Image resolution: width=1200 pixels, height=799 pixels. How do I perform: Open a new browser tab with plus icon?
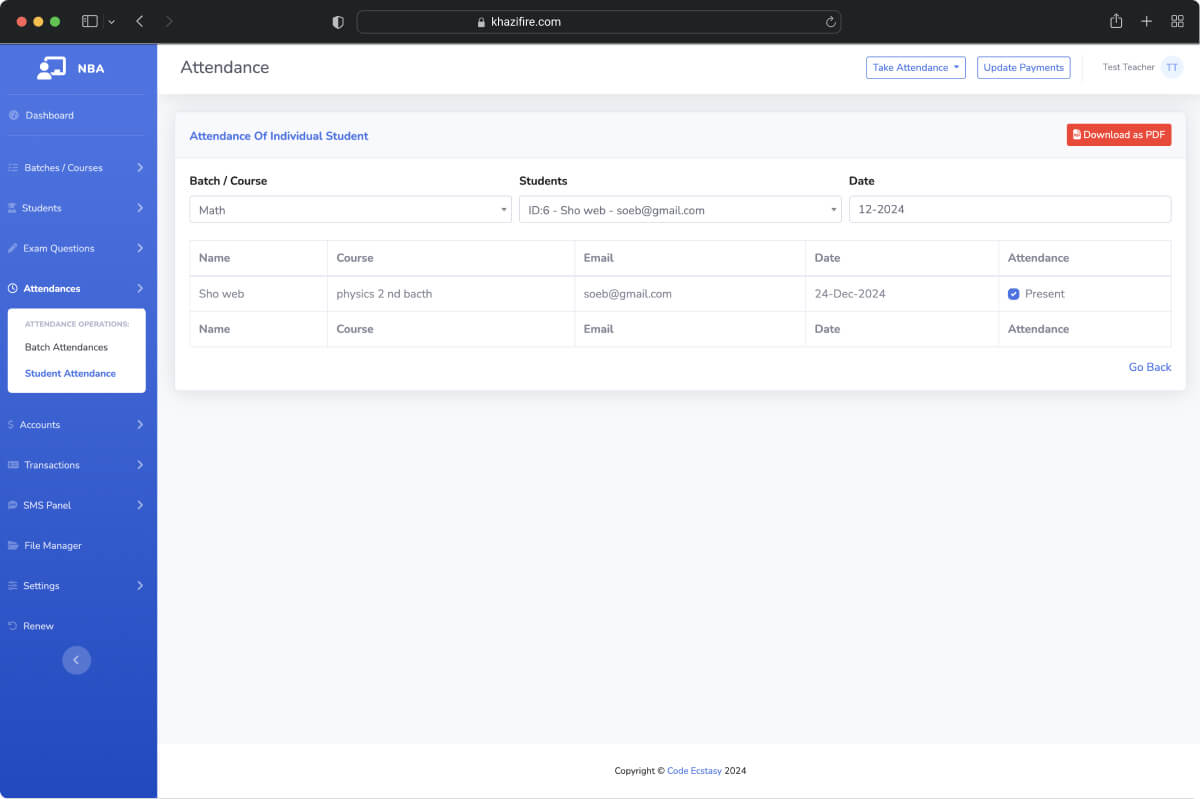[1146, 21]
